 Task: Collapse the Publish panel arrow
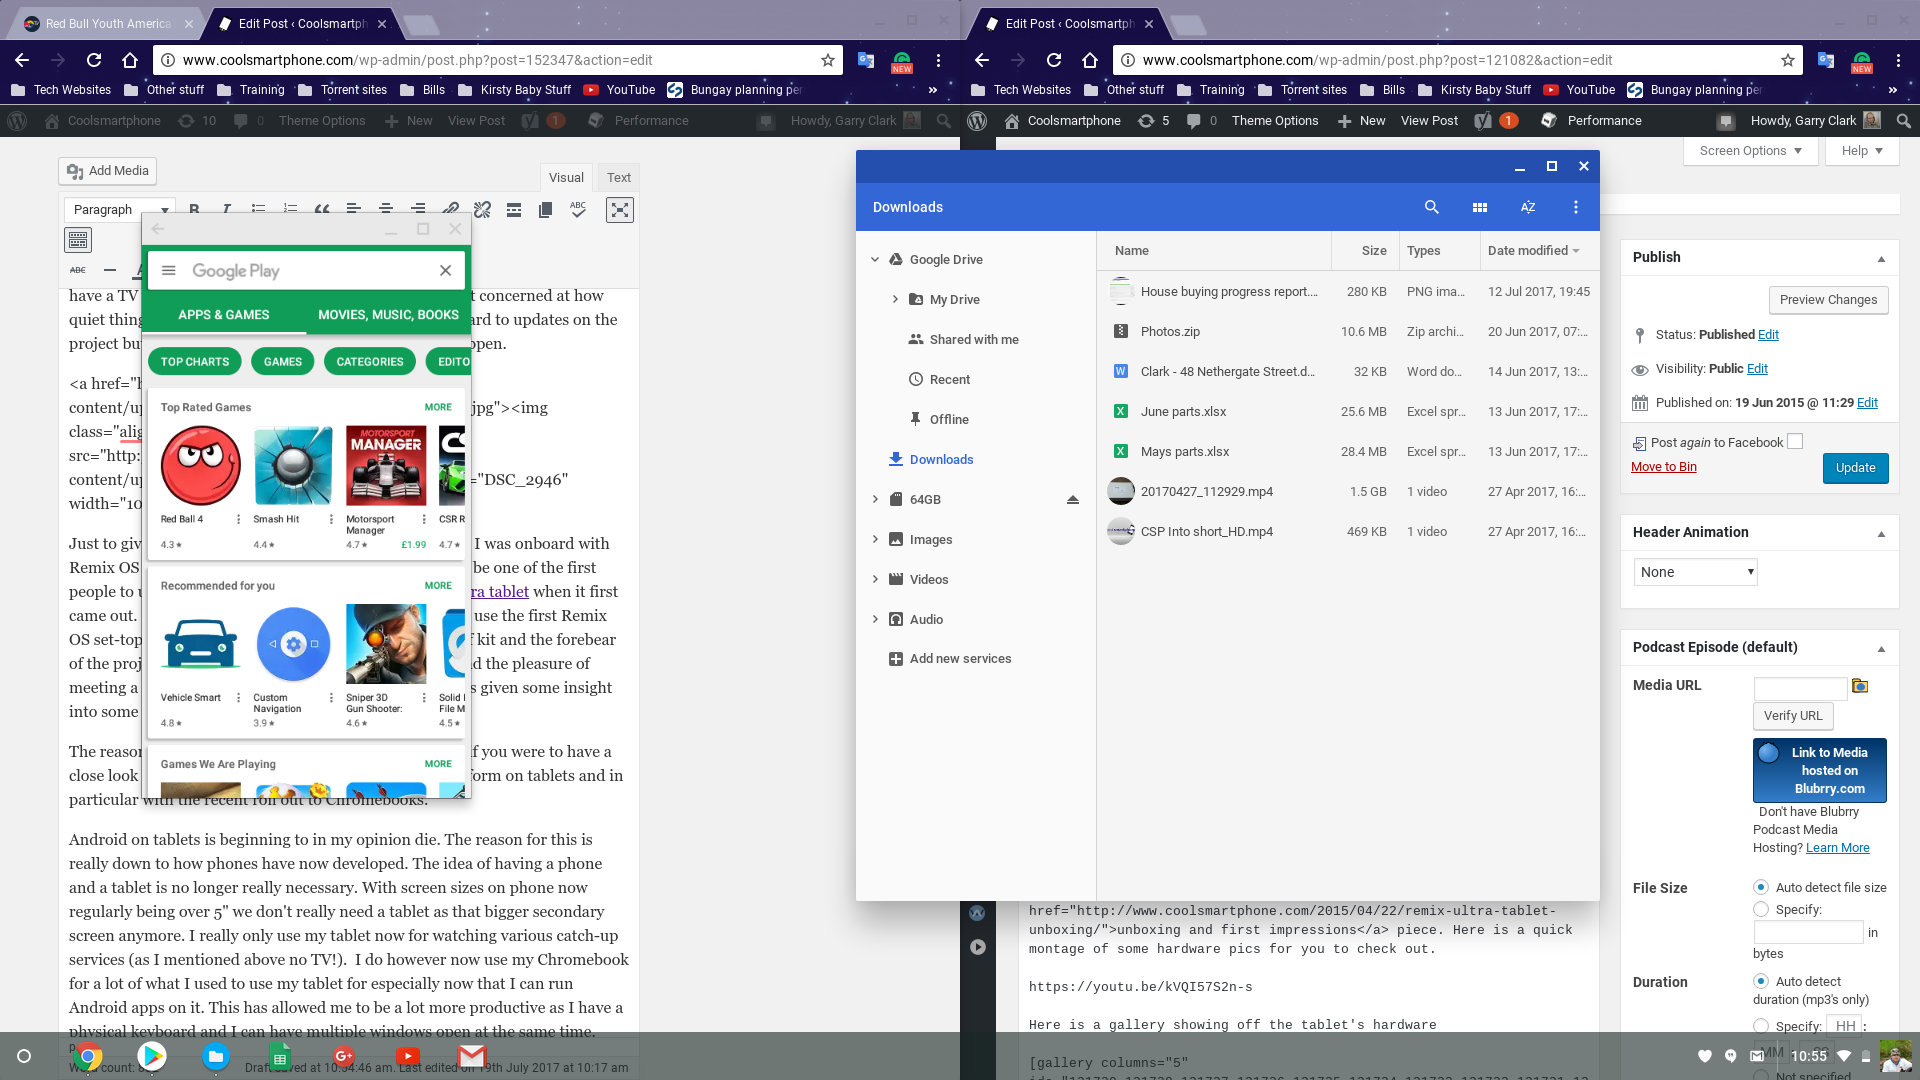tap(1881, 258)
